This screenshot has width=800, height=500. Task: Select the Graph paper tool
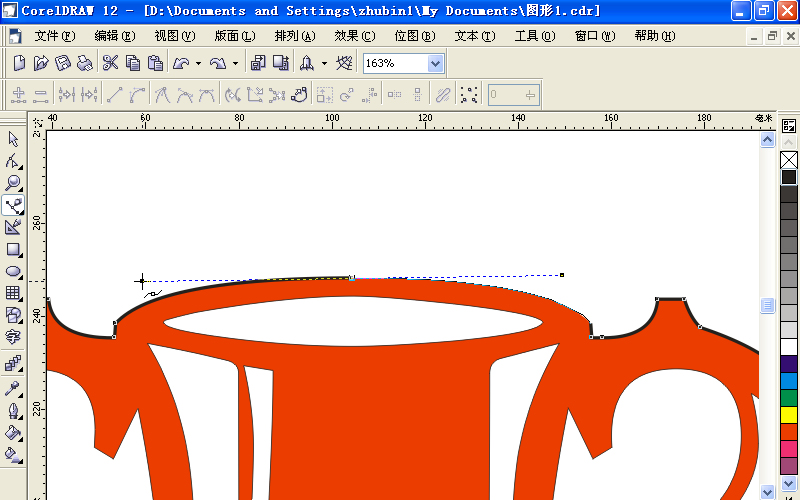(x=13, y=293)
